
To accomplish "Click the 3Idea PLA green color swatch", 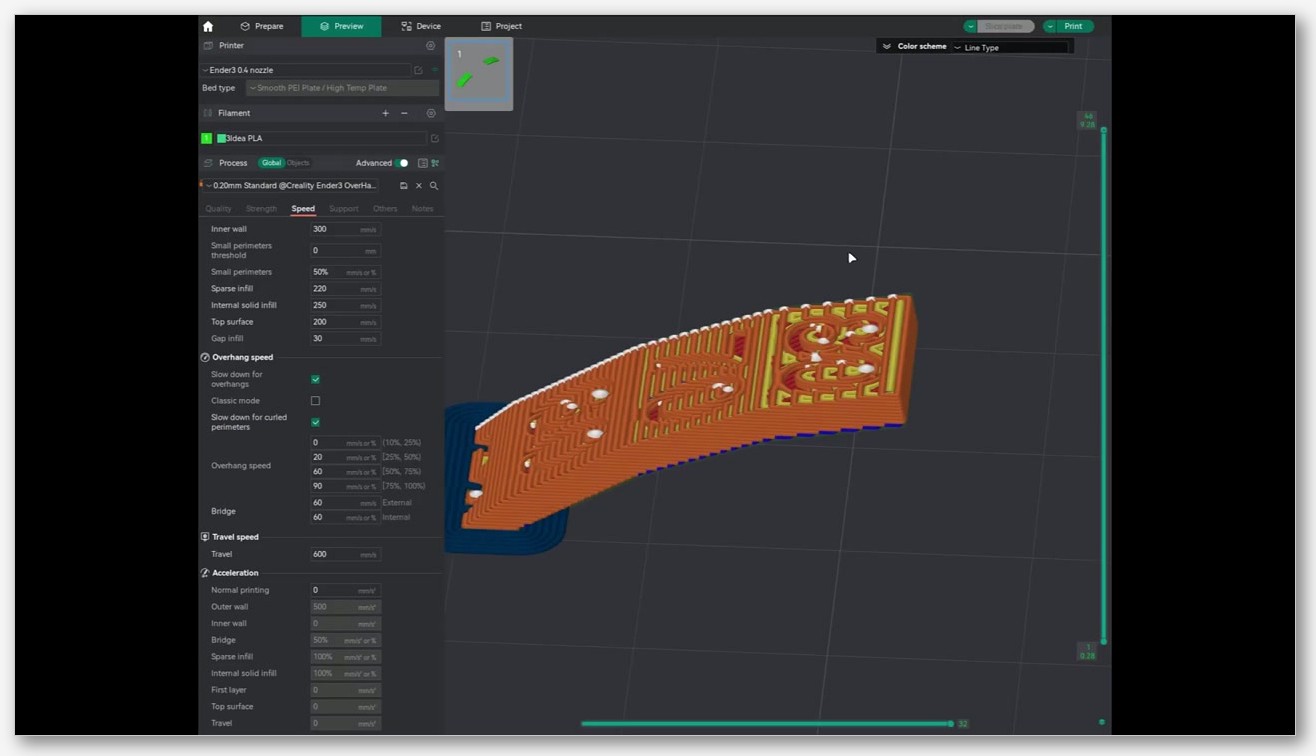I will pos(221,138).
